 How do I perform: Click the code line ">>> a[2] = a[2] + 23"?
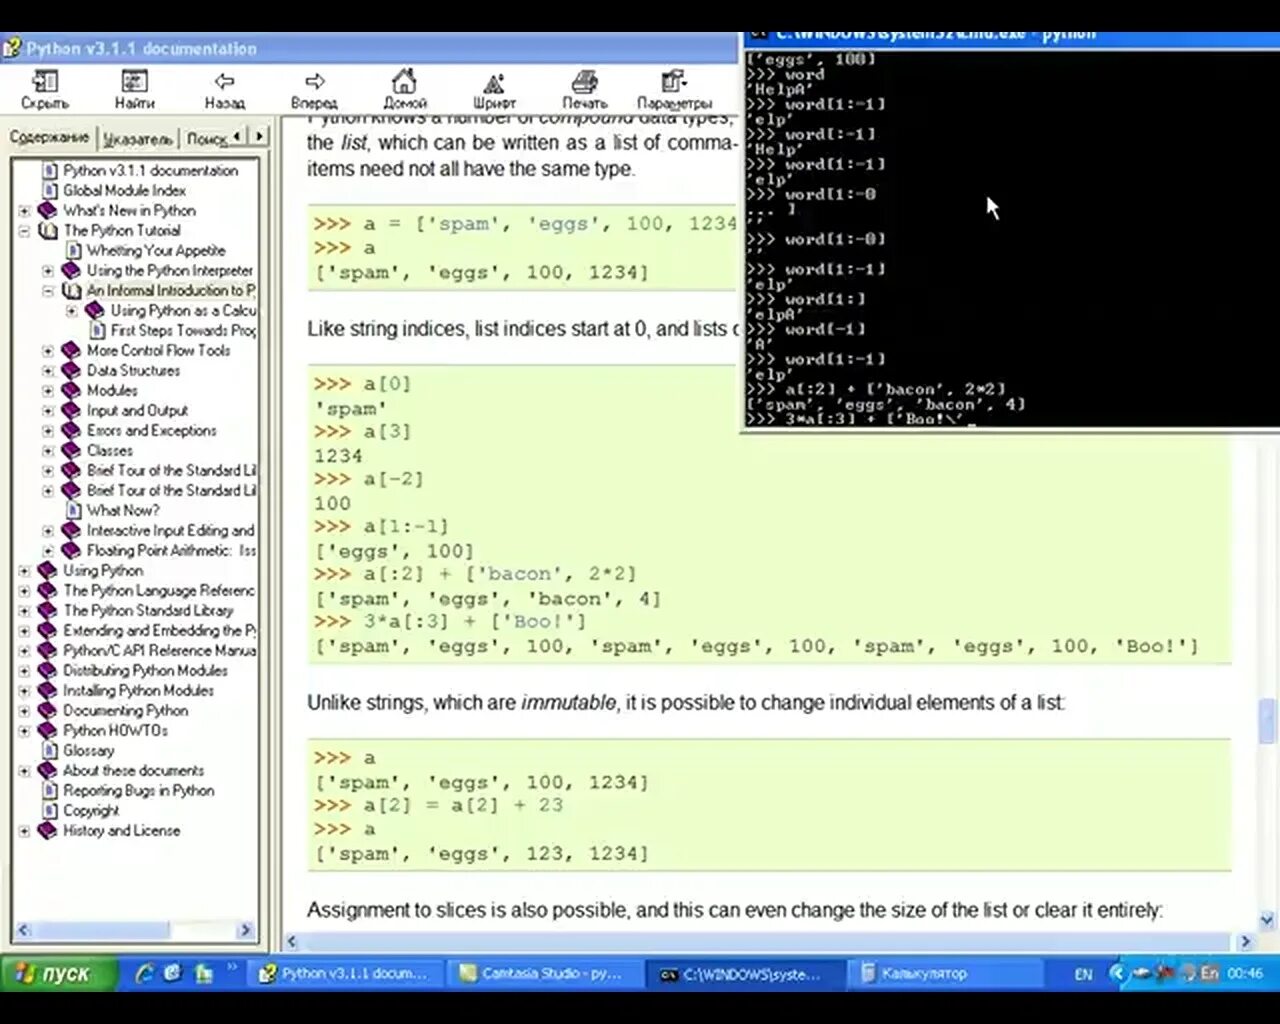(x=439, y=805)
